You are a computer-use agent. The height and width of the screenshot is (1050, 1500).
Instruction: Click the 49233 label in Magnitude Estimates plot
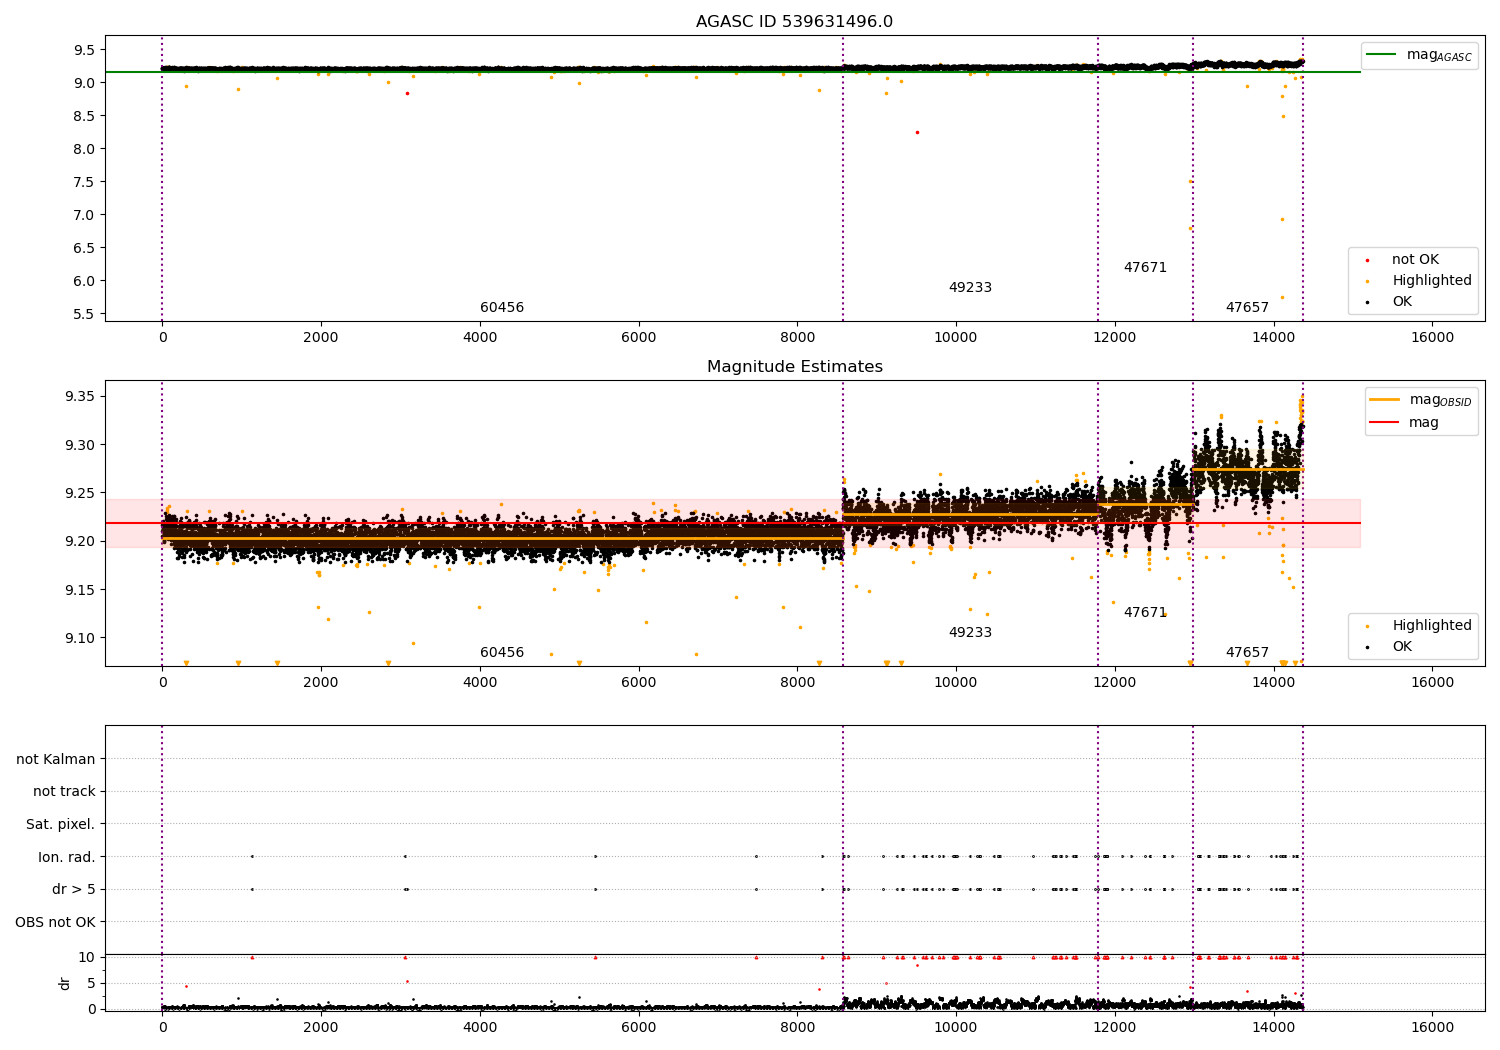970,633
